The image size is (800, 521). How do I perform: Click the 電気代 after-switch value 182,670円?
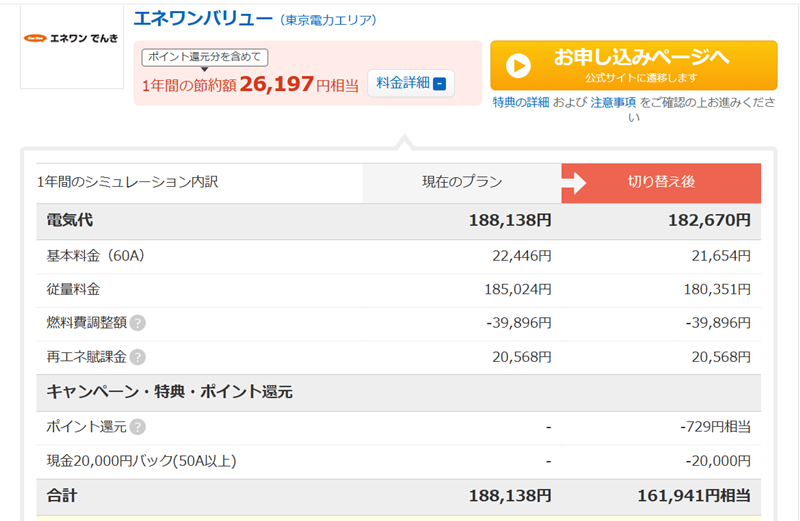point(709,220)
